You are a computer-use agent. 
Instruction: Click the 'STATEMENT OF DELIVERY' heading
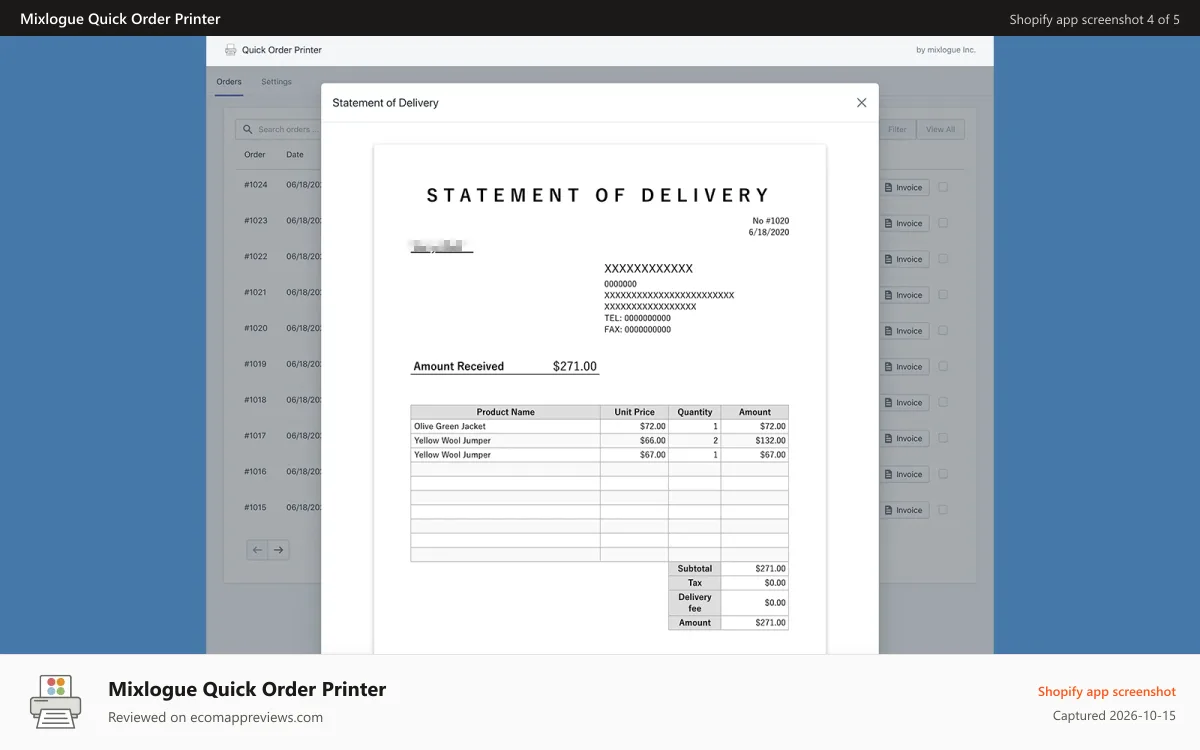[x=598, y=196]
